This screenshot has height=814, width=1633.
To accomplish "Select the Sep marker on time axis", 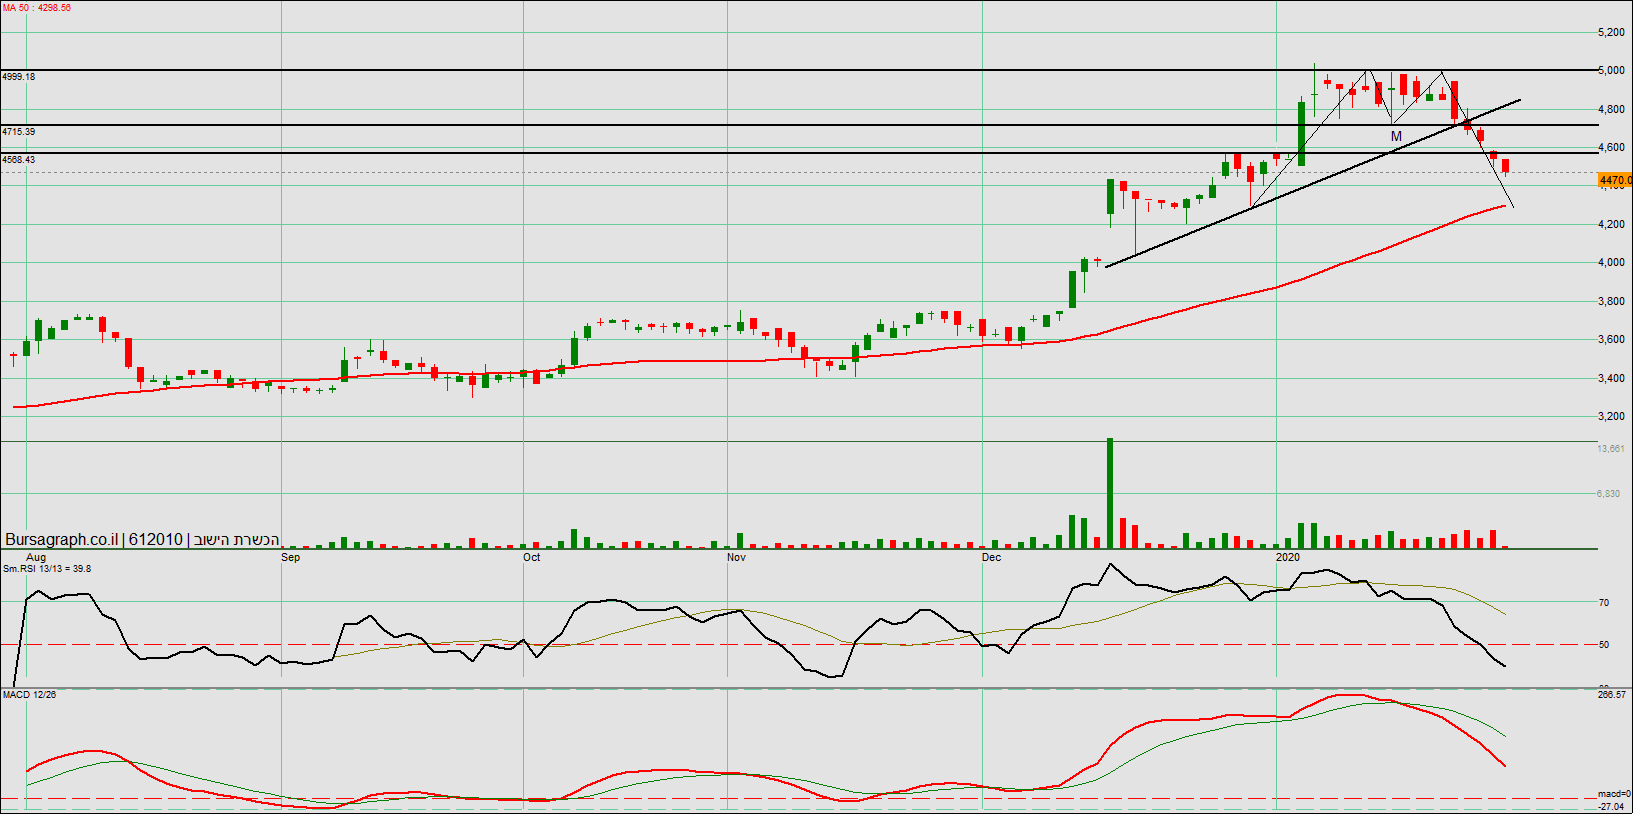I will [290, 557].
